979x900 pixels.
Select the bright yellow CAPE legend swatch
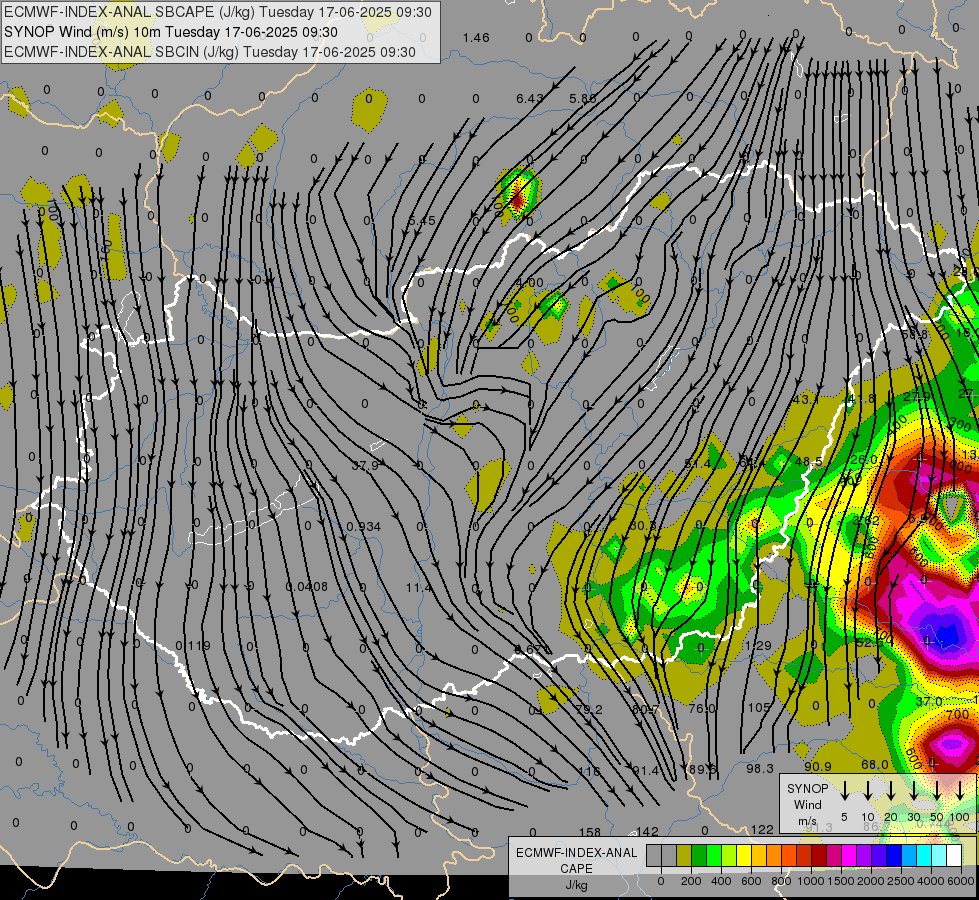[744, 855]
